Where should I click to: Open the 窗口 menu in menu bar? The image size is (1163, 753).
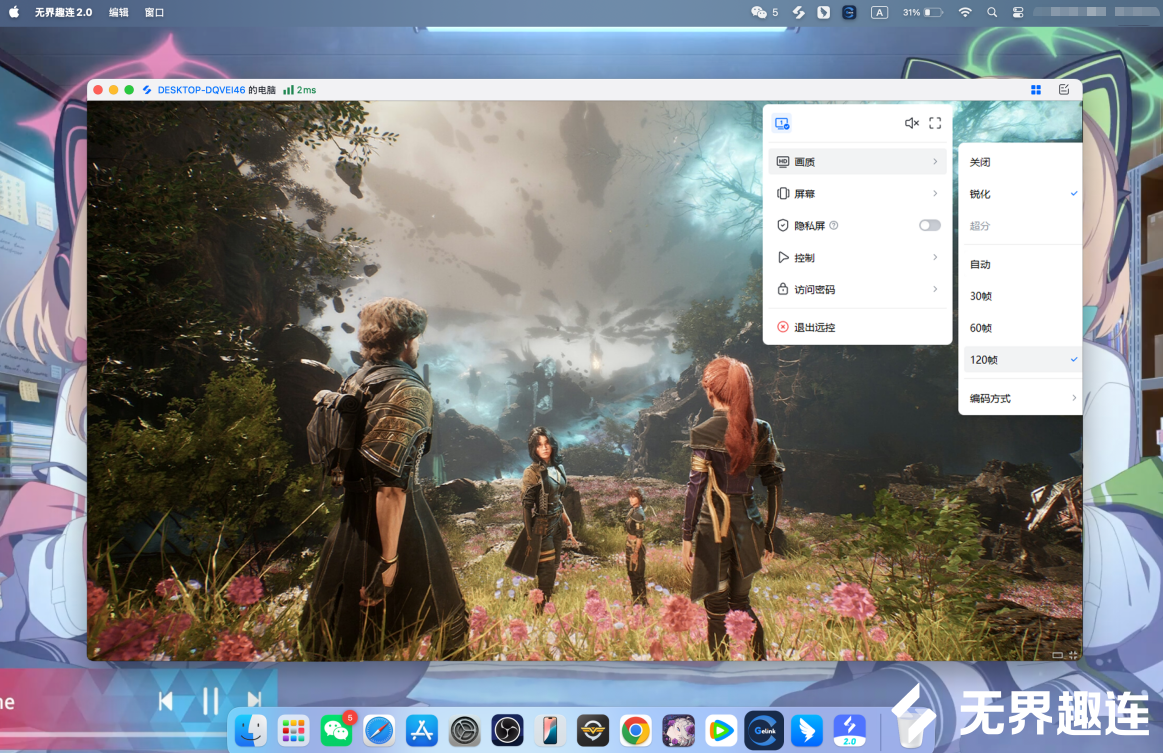point(154,12)
